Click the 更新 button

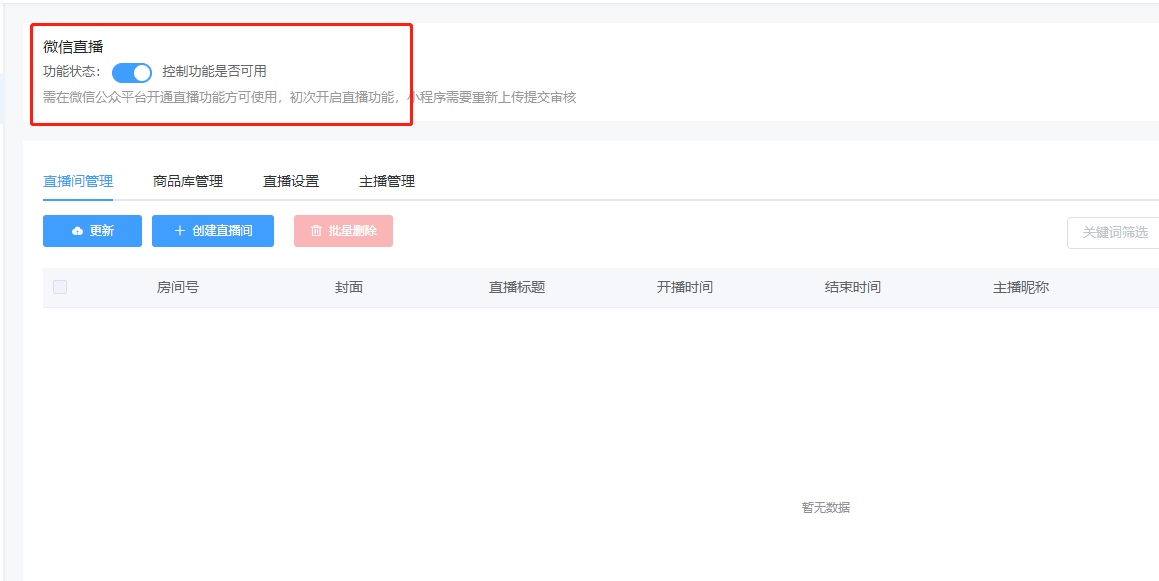[x=92, y=231]
